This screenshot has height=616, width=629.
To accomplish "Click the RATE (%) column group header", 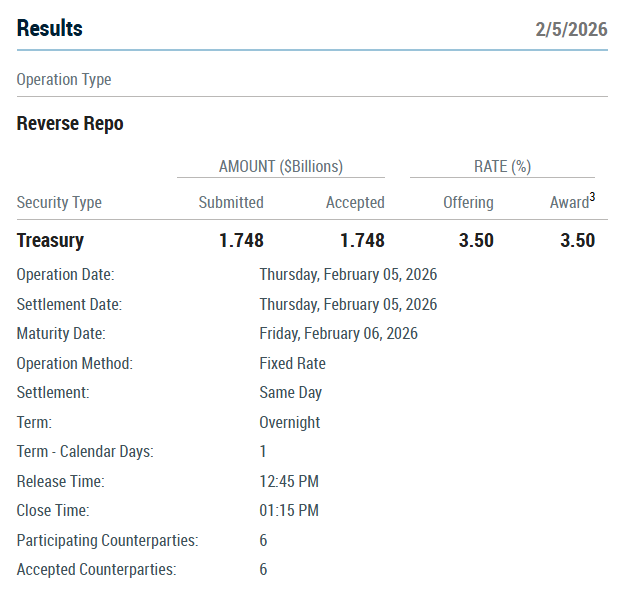I will click(x=503, y=166).
